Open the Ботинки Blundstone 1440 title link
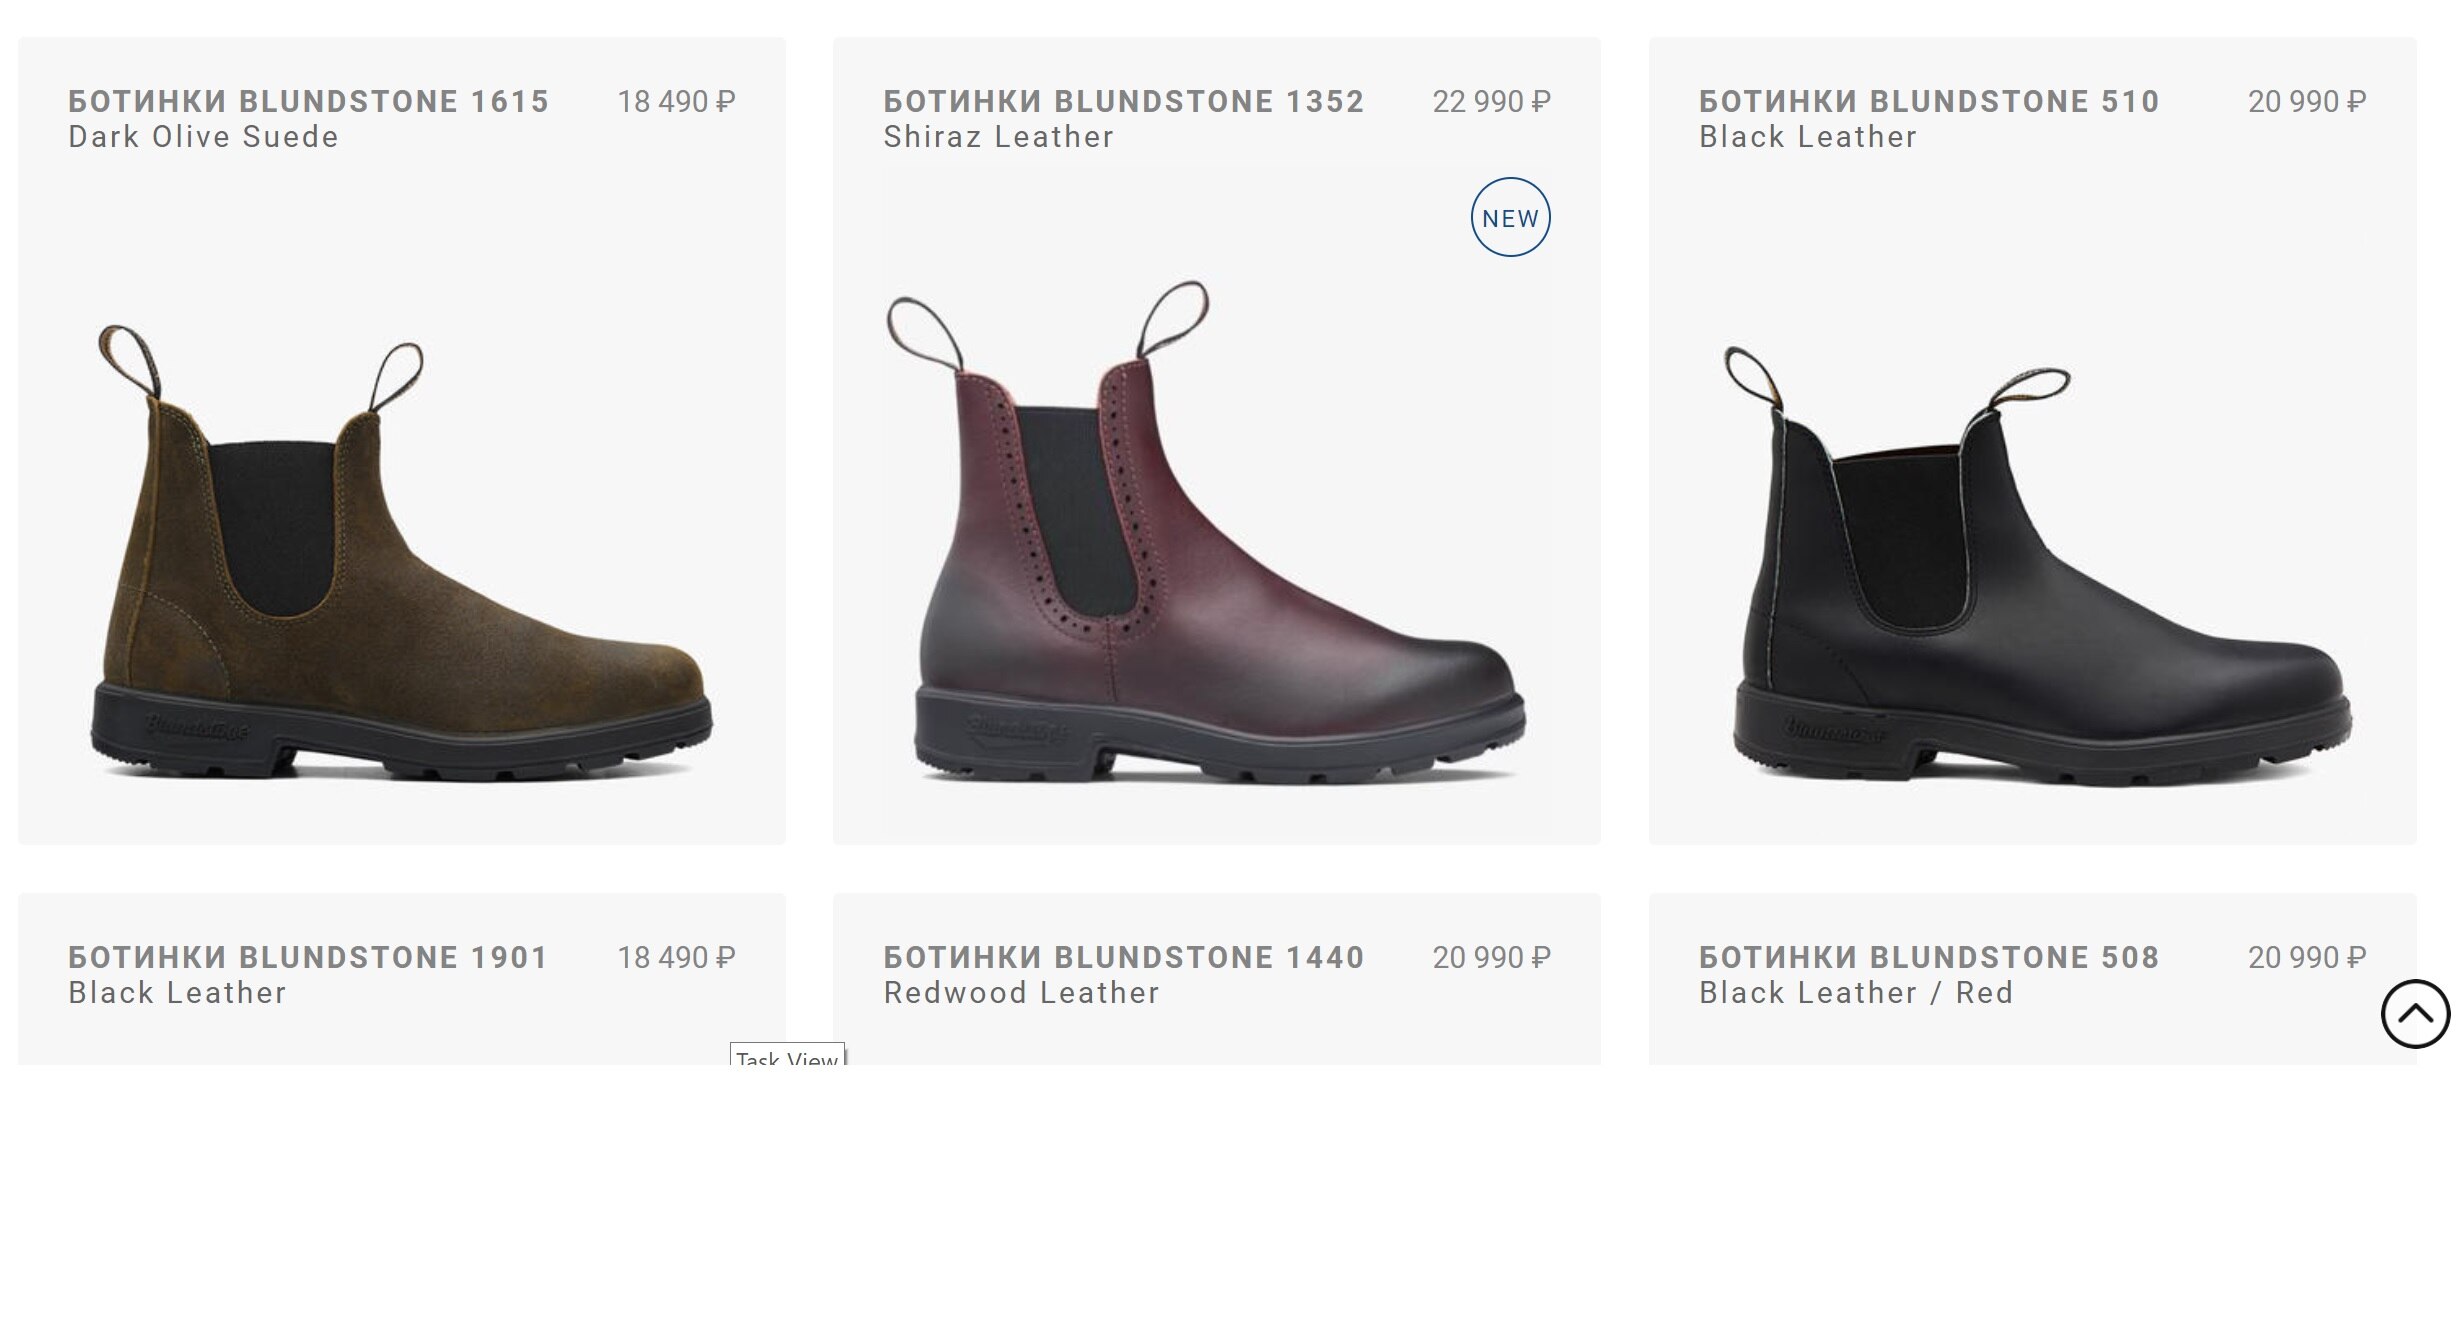This screenshot has height=1330, width=2463. 1123,958
